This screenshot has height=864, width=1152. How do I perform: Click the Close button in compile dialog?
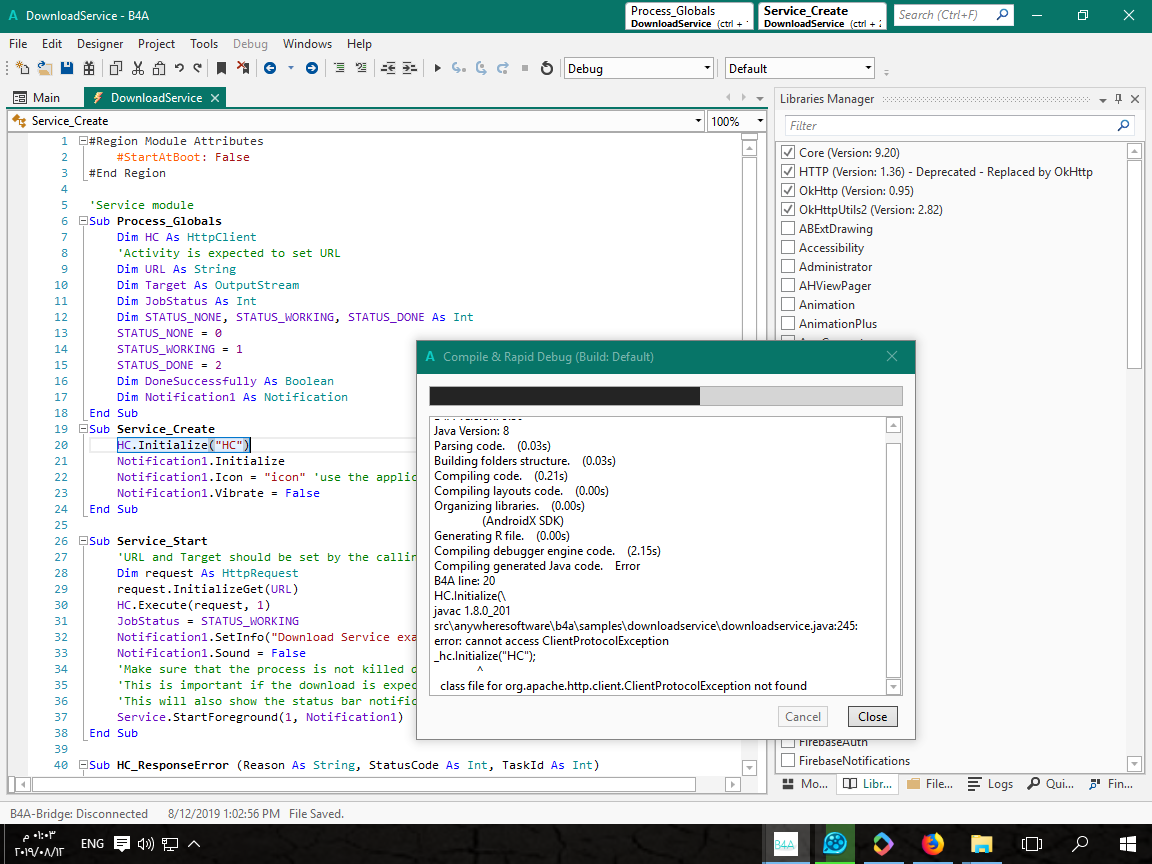tap(872, 717)
